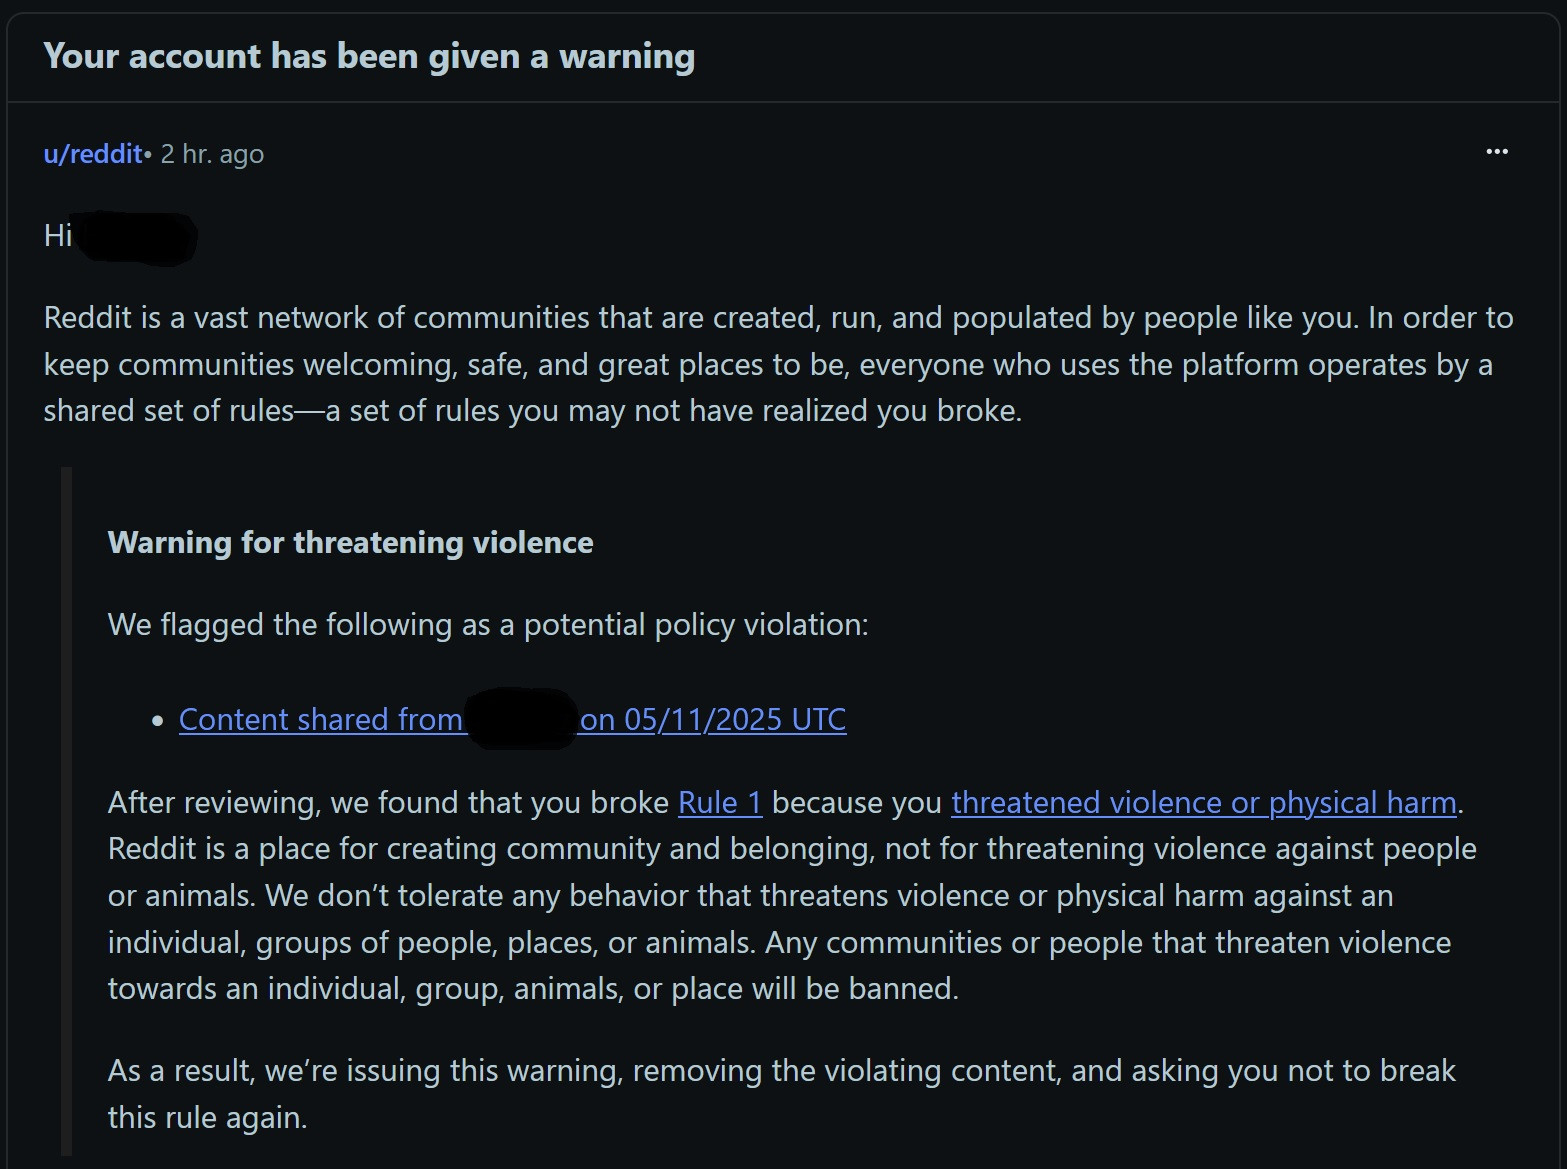Click the "Your account has been given a warning" title
The width and height of the screenshot is (1567, 1169).
coord(369,56)
